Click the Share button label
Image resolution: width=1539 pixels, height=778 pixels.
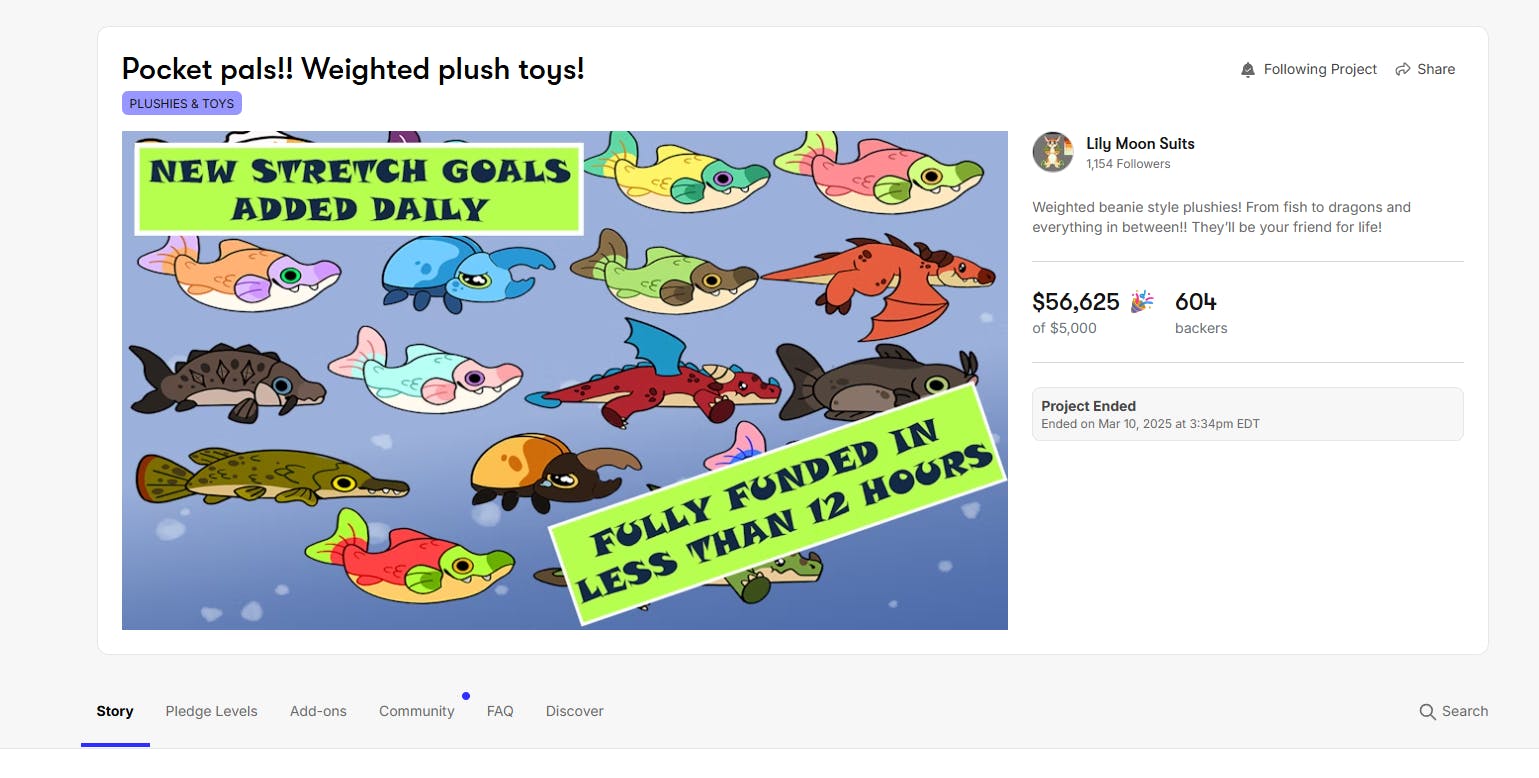click(x=1435, y=69)
